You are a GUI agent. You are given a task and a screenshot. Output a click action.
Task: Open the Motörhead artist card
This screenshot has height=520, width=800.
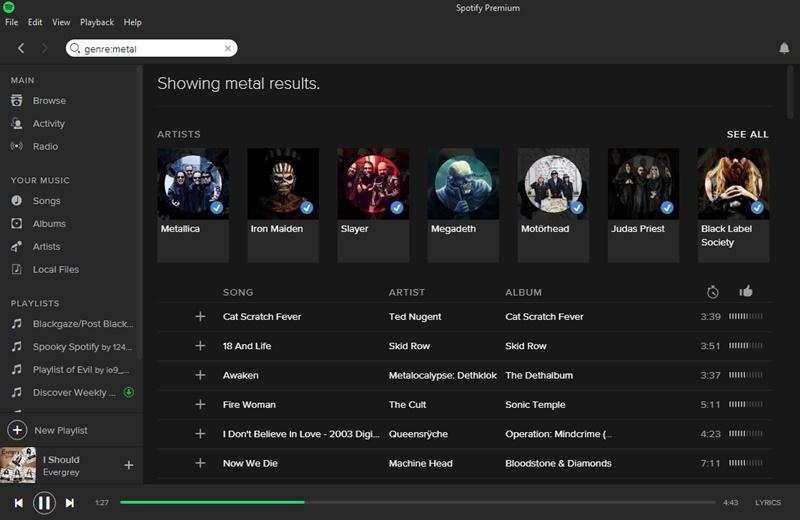pyautogui.click(x=553, y=205)
